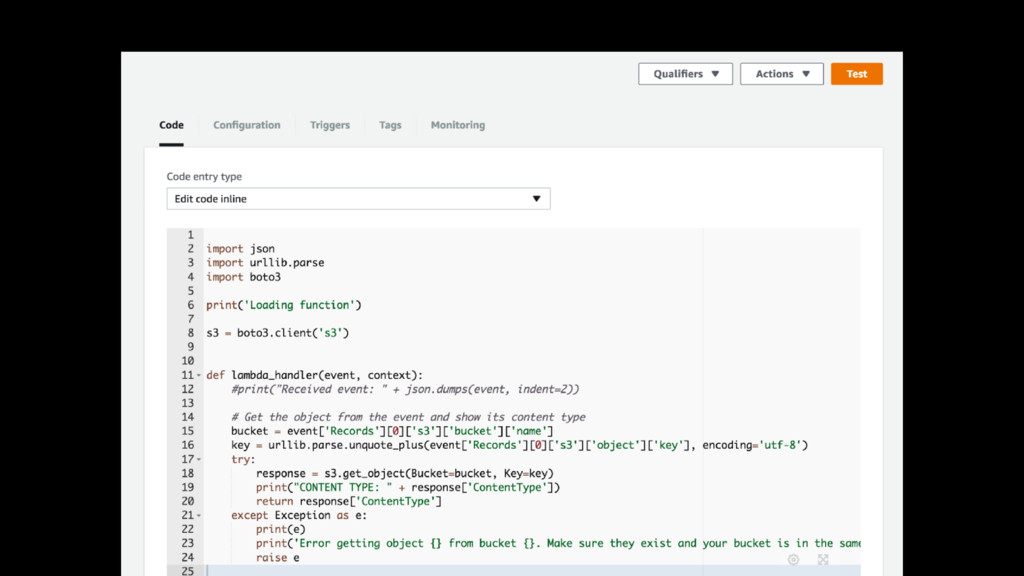The height and width of the screenshot is (576, 1024).
Task: Click the 'raise e' line
Action: (x=278, y=558)
